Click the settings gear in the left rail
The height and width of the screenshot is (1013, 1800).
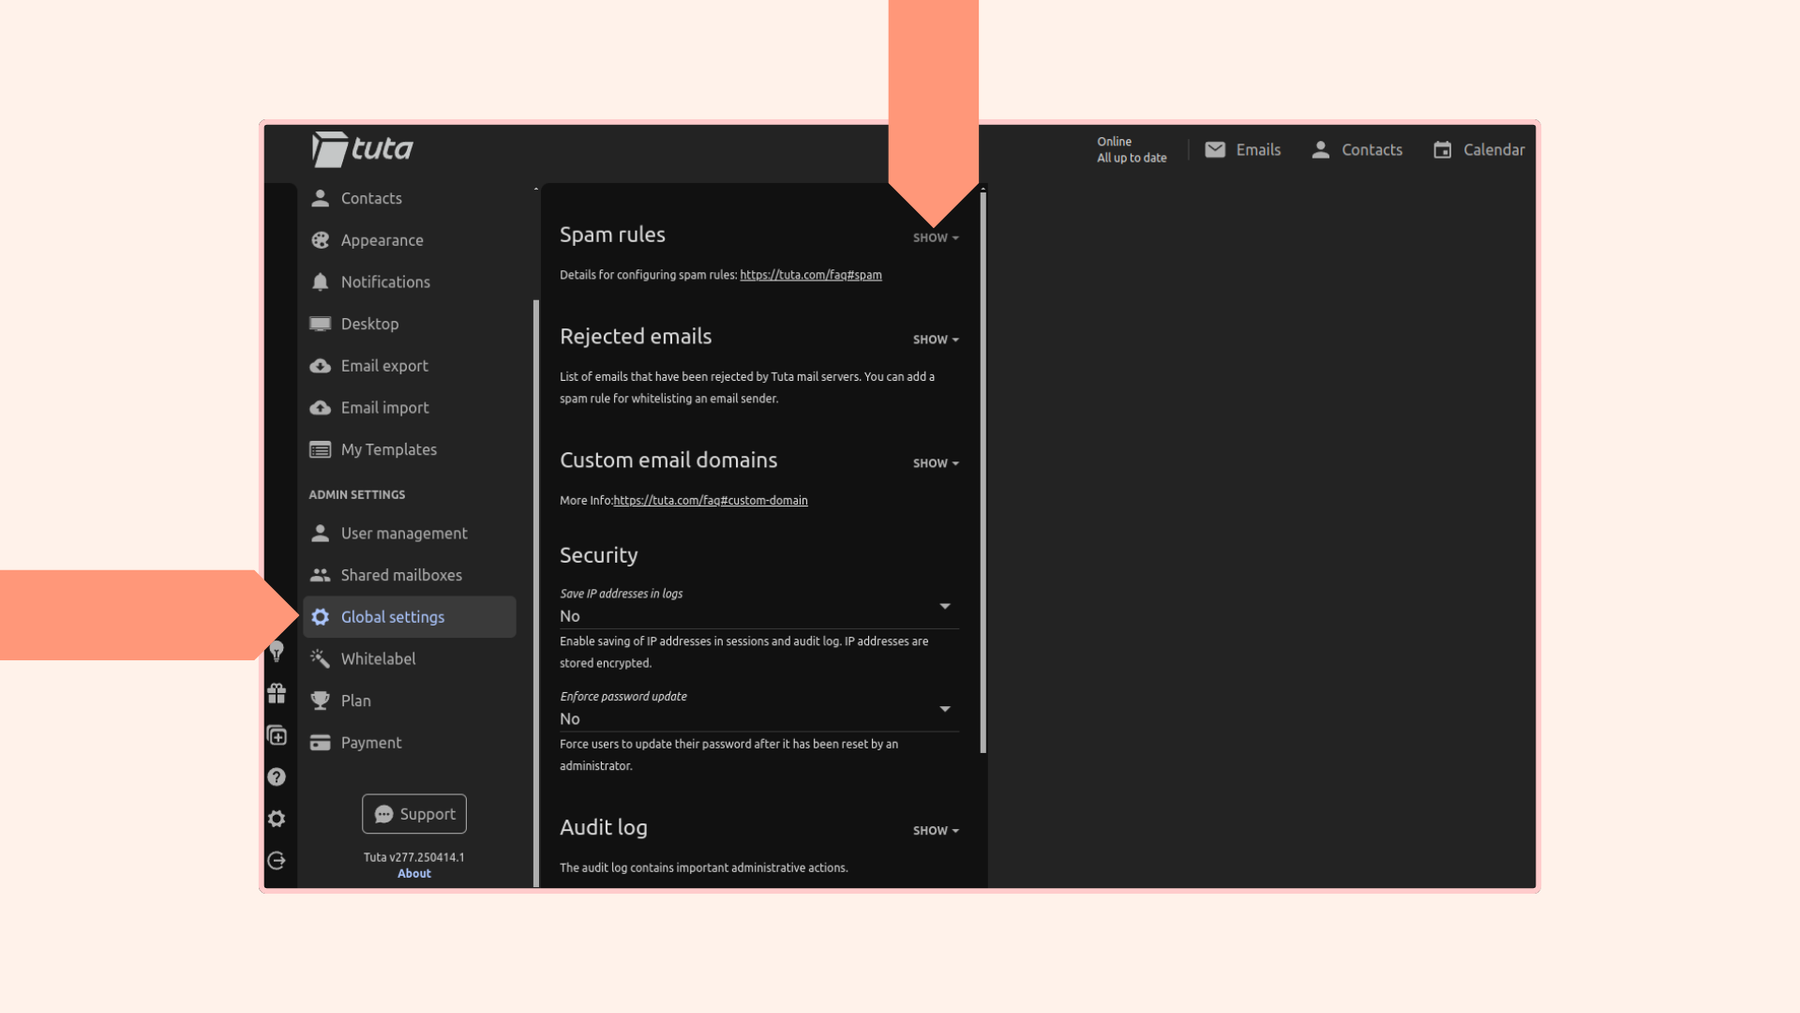click(x=277, y=819)
